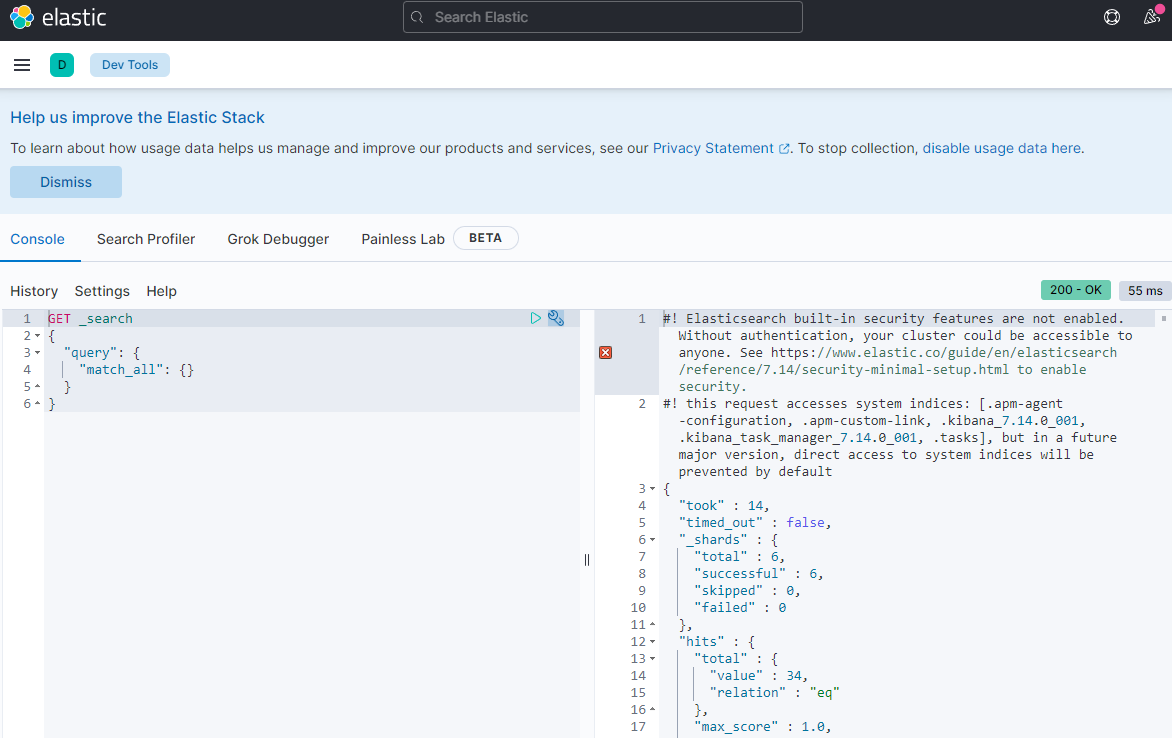Open the lifebuoy help menu icon
The image size is (1172, 738).
(x=1112, y=17)
